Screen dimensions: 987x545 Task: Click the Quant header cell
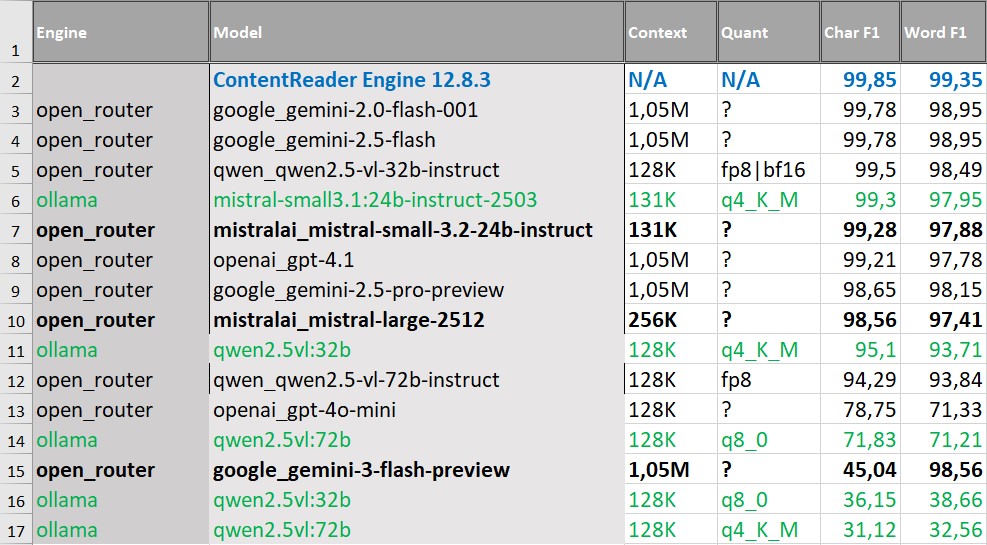pos(769,31)
